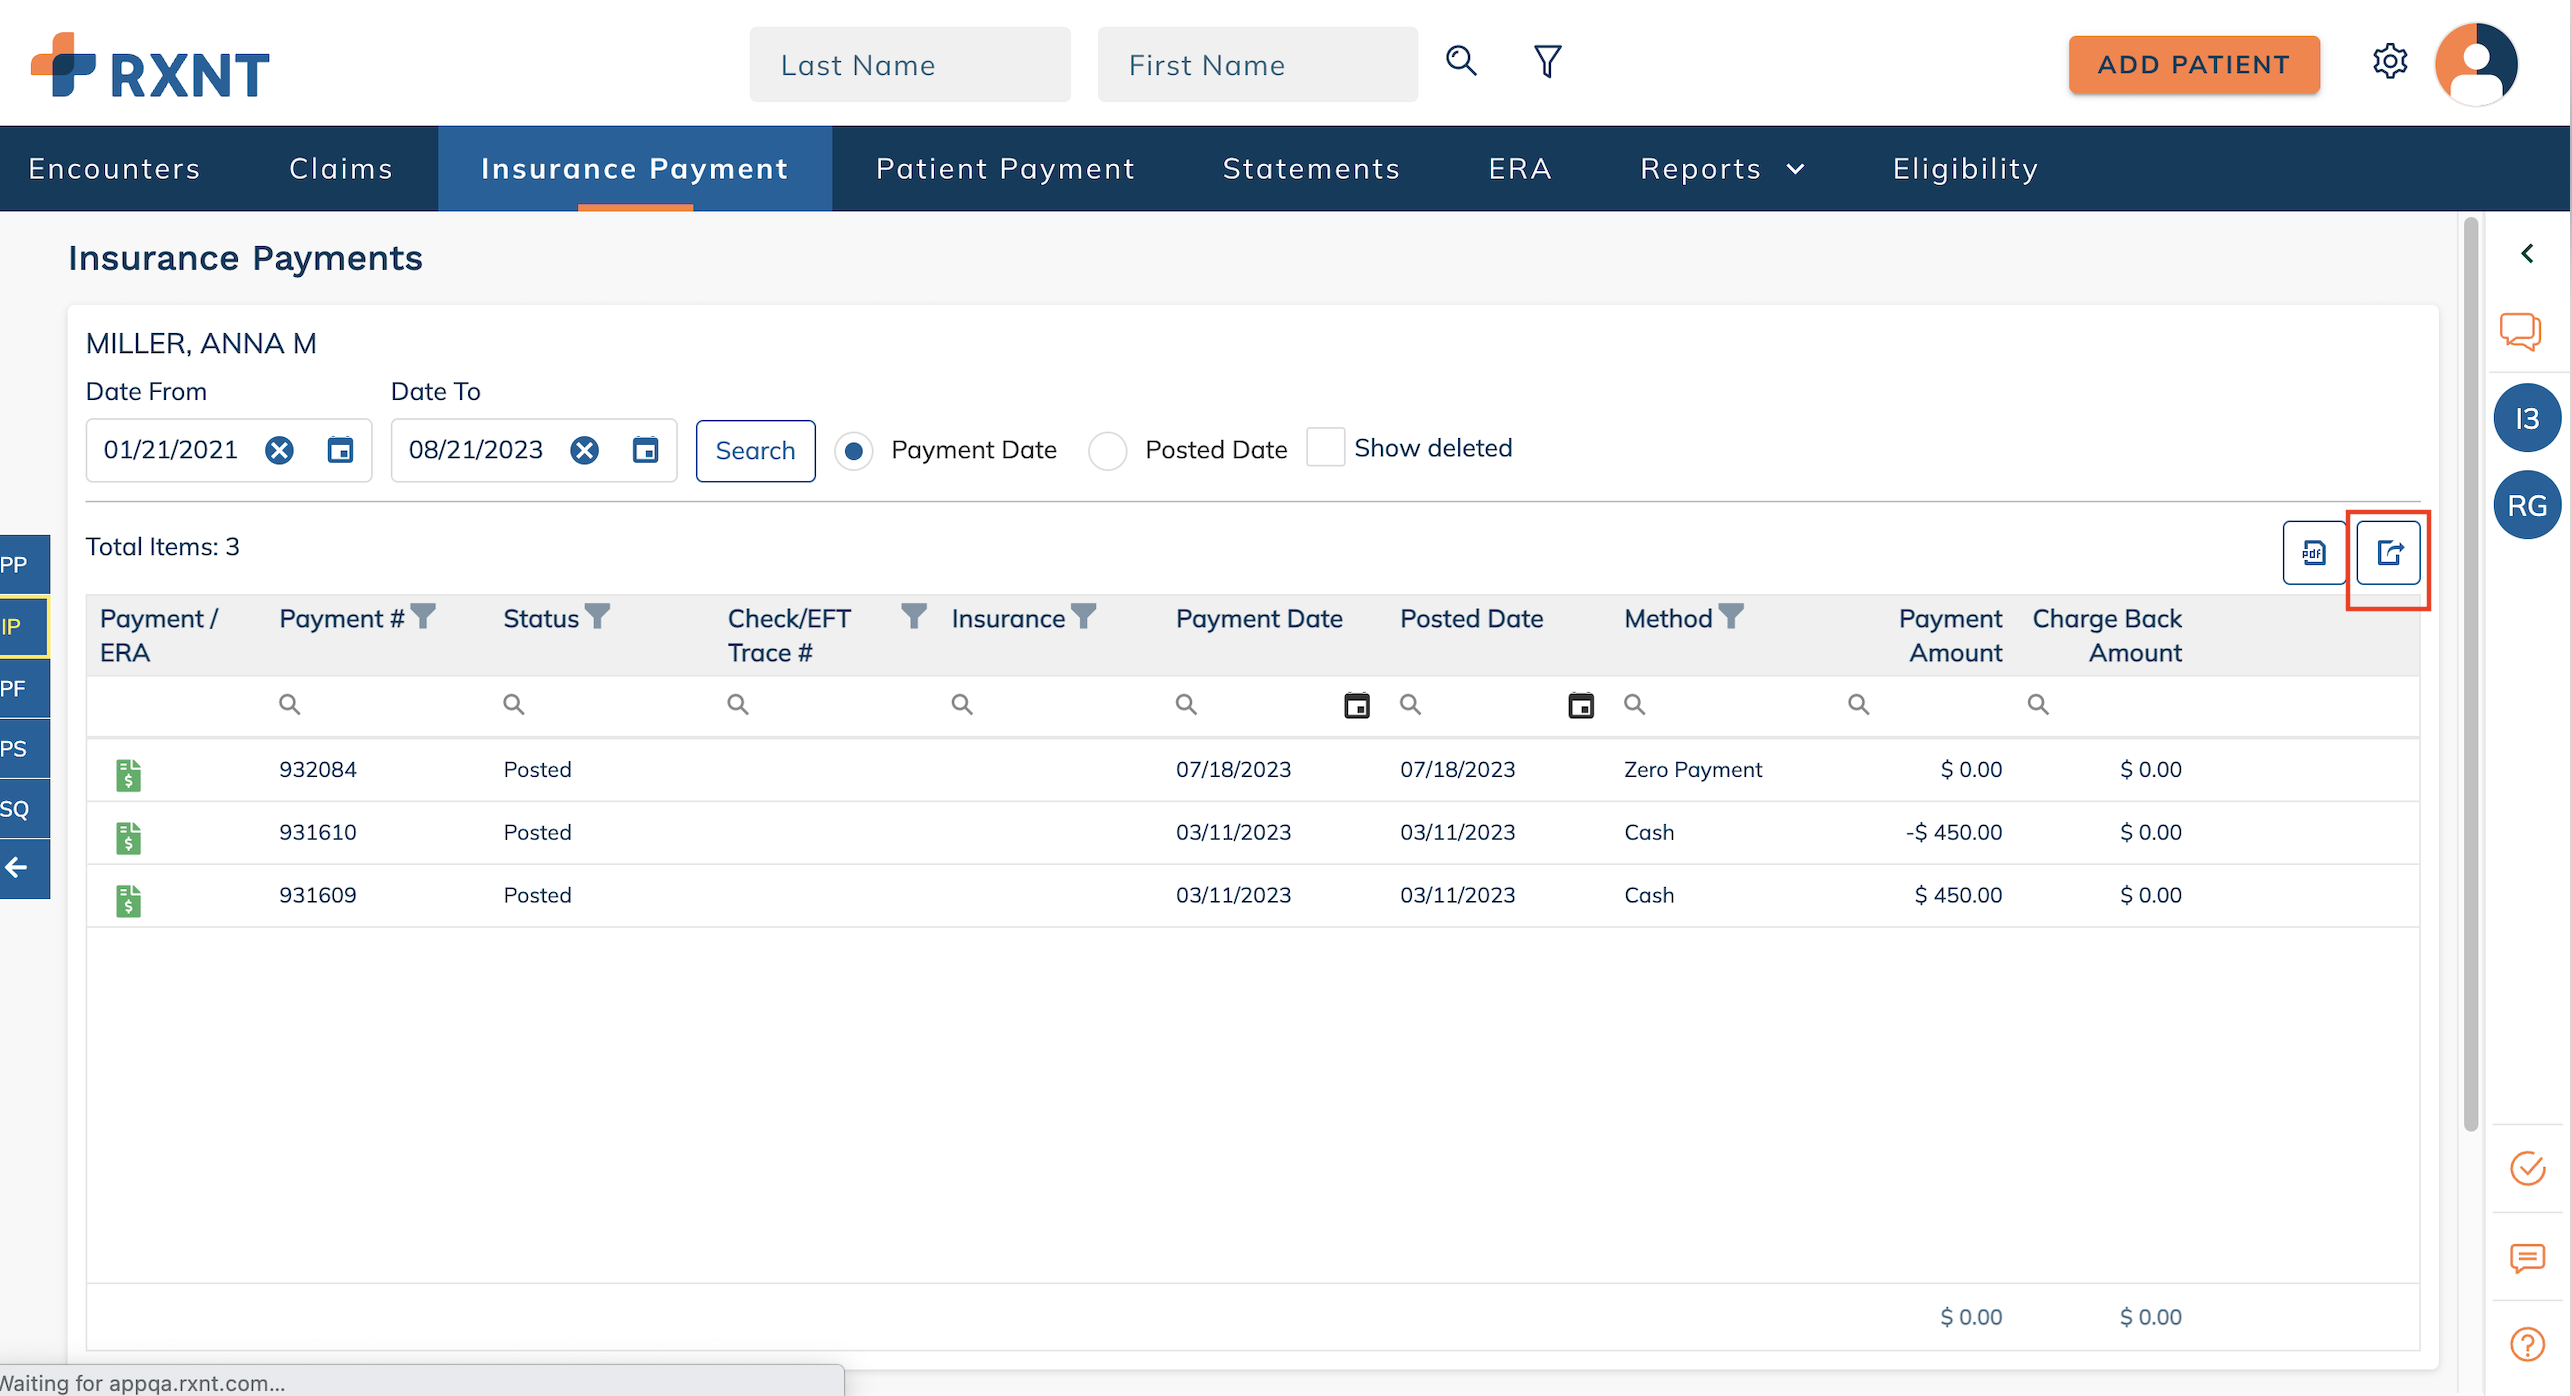Open Posted Date column calendar filter
The width and height of the screenshot is (2572, 1396).
click(x=1580, y=705)
